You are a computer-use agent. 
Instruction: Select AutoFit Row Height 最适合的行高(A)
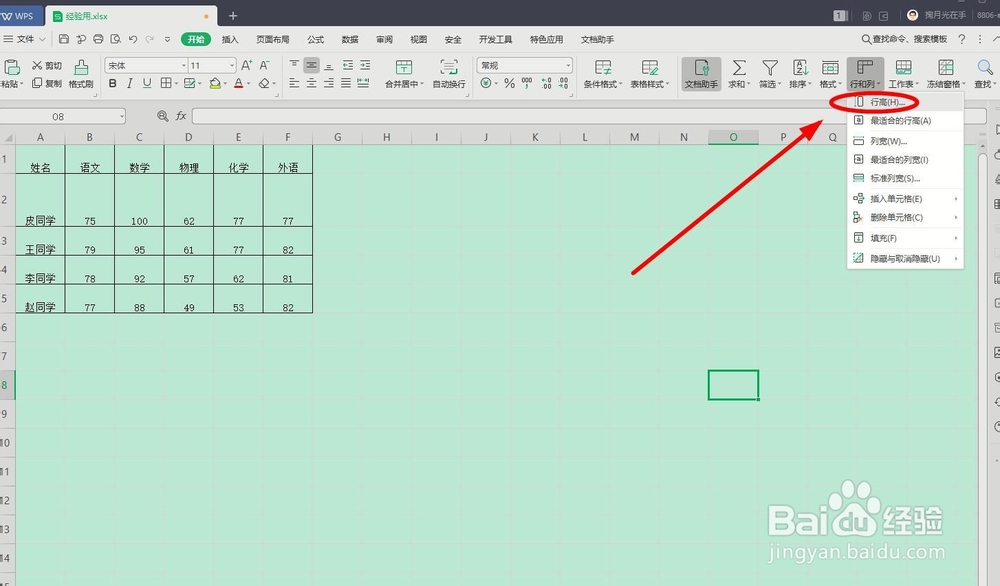pyautogui.click(x=905, y=121)
